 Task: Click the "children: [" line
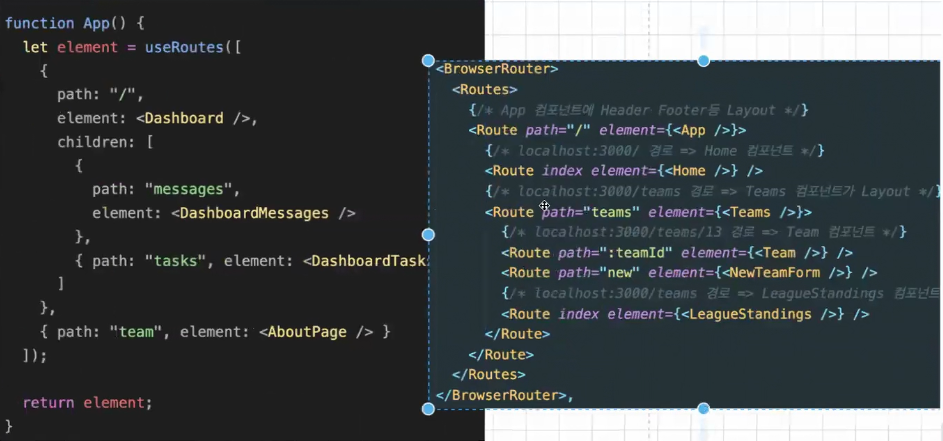pos(105,142)
